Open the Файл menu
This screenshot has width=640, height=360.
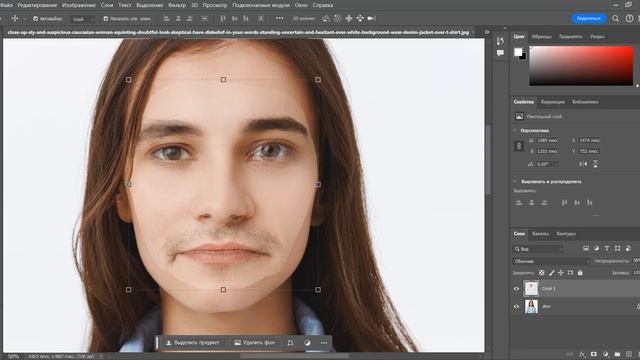[x=7, y=5]
